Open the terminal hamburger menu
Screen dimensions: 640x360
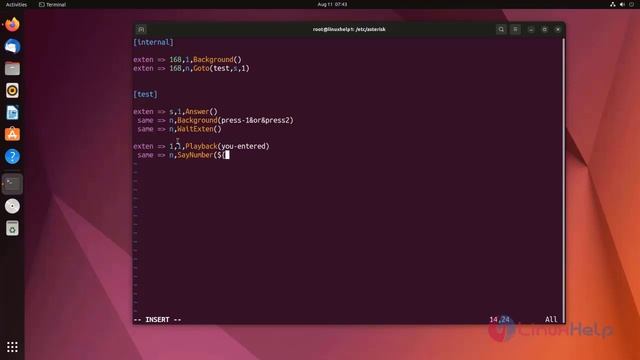click(x=516, y=29)
